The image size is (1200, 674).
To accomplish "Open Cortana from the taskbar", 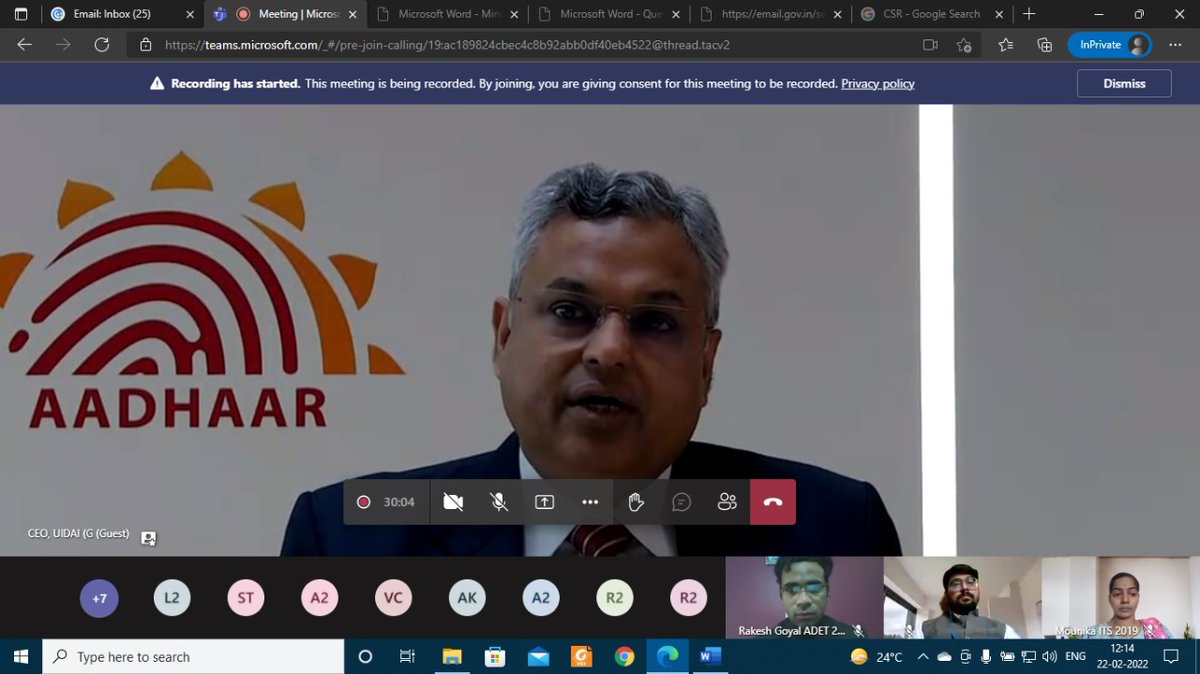I will (365, 657).
